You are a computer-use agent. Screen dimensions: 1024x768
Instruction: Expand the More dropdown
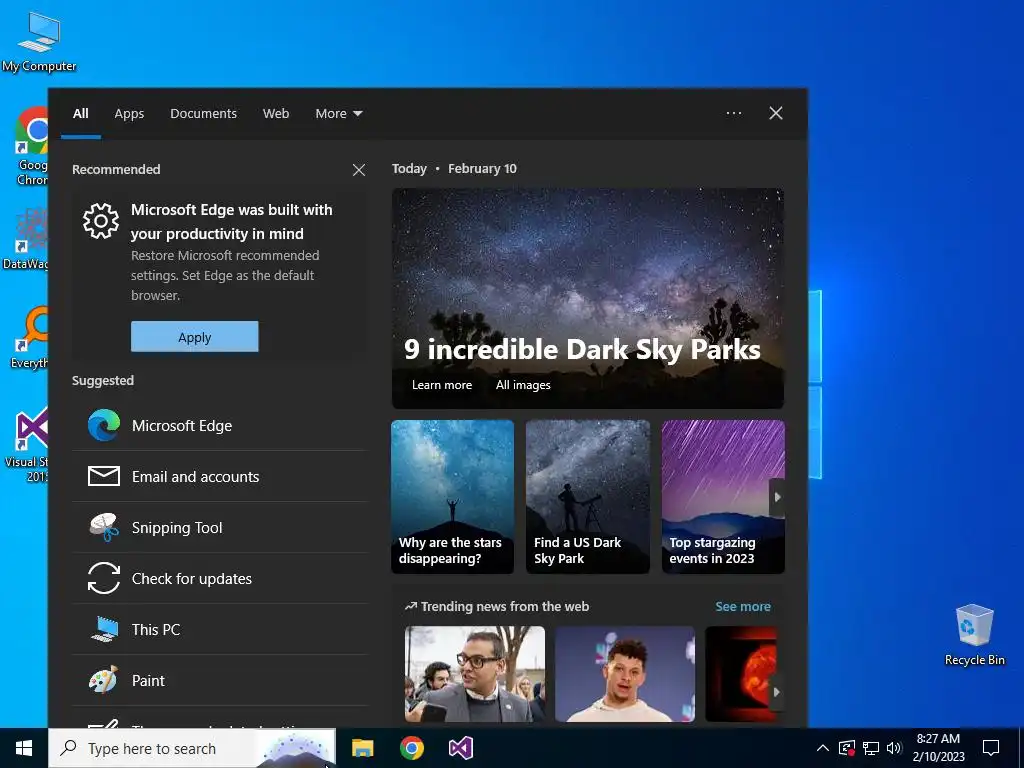tap(338, 113)
